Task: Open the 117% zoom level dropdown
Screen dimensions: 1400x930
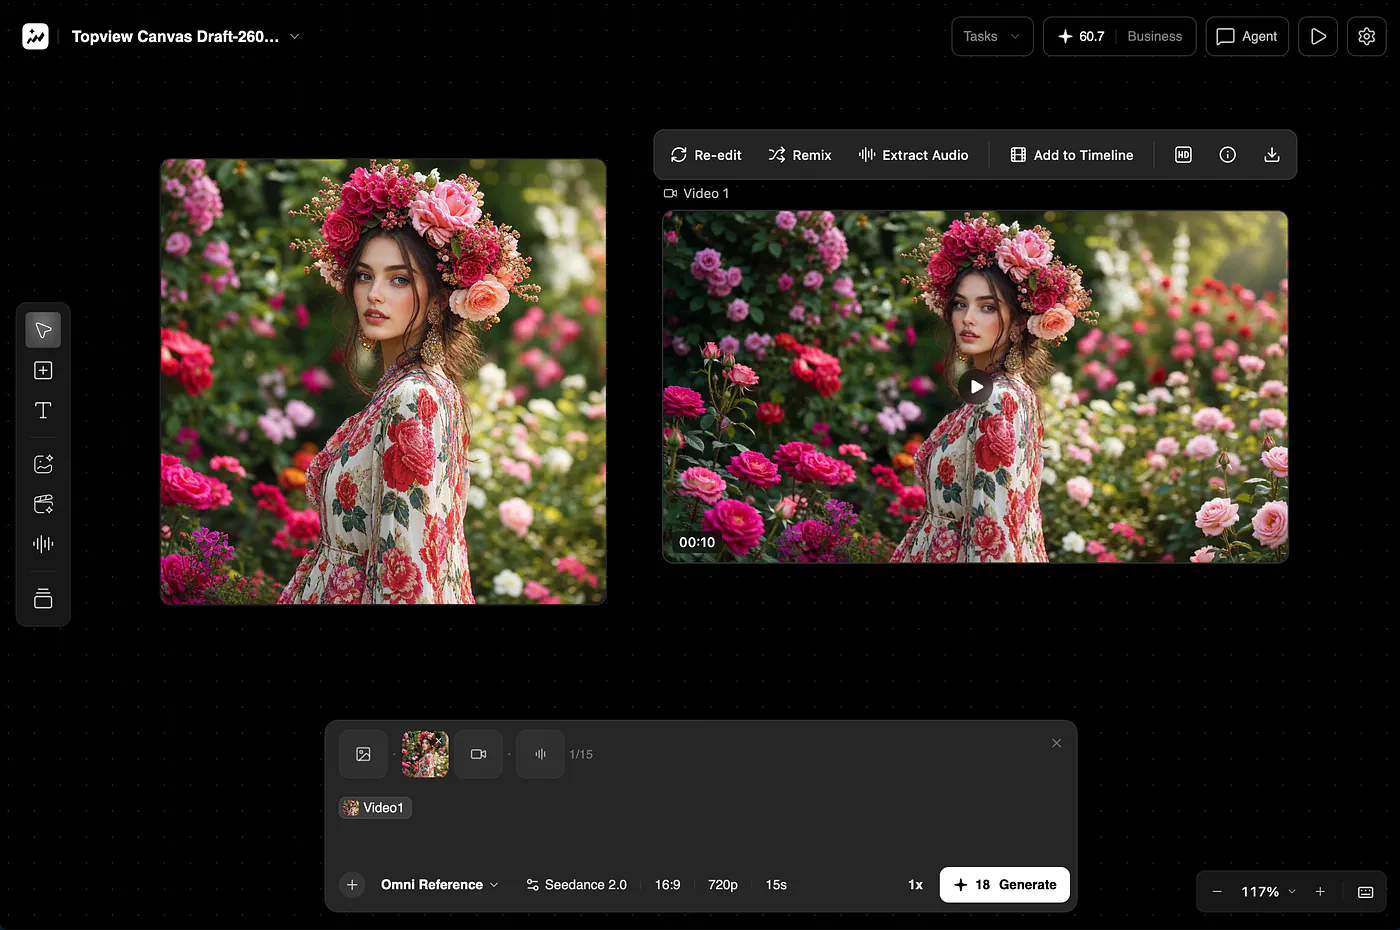Action: tap(1268, 892)
